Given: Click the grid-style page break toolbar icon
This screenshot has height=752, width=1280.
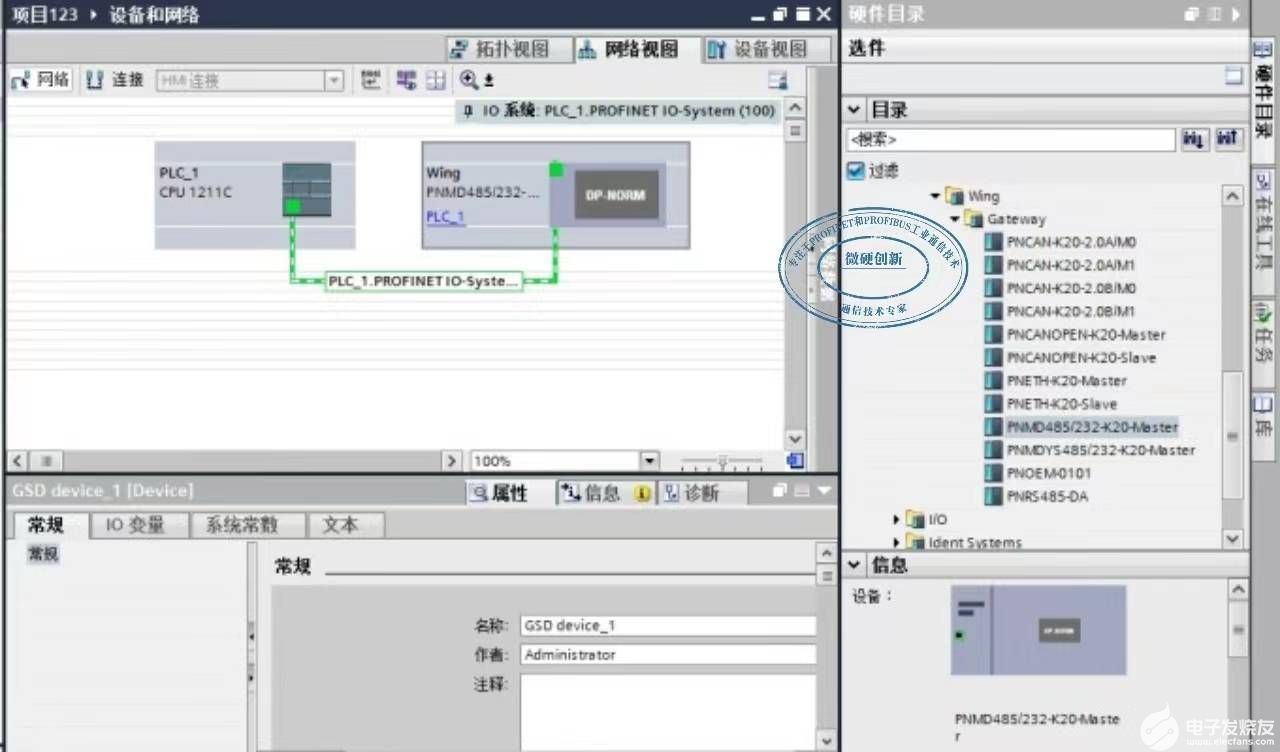Looking at the screenshot, I should point(436,81).
